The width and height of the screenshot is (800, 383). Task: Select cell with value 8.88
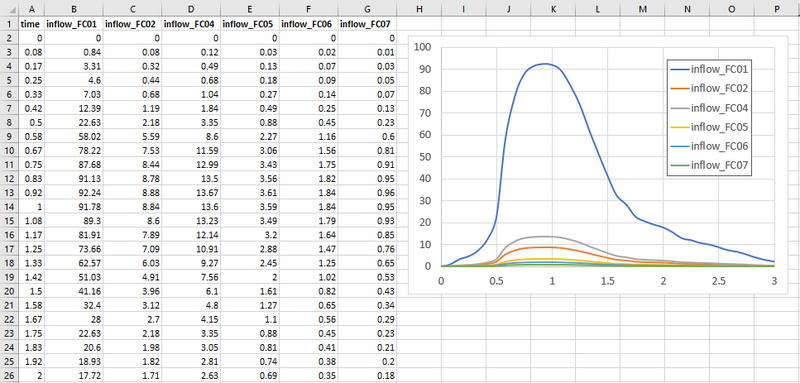(x=133, y=194)
